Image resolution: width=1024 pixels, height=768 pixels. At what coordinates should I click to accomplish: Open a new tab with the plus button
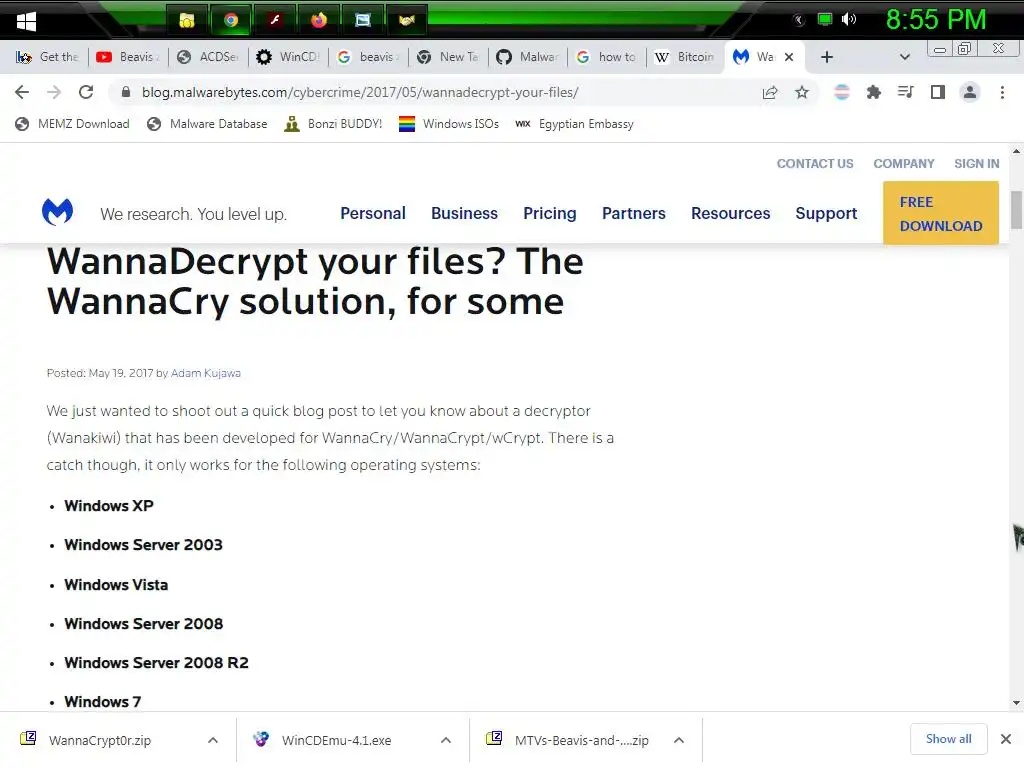click(827, 57)
